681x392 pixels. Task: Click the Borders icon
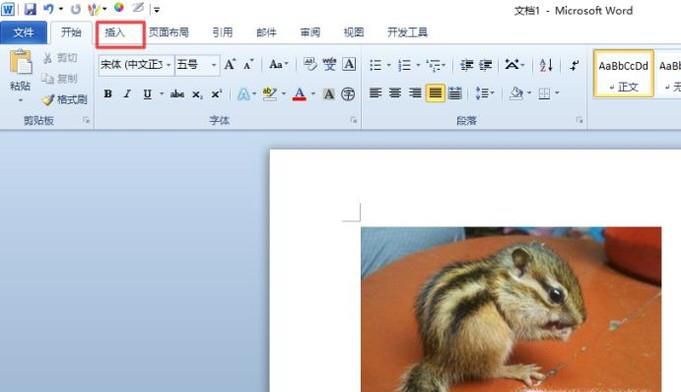tap(544, 93)
